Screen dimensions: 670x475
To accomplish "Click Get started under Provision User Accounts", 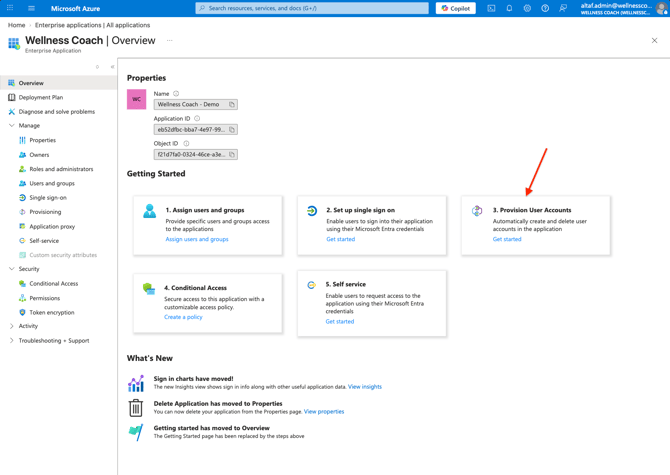I will (x=507, y=239).
